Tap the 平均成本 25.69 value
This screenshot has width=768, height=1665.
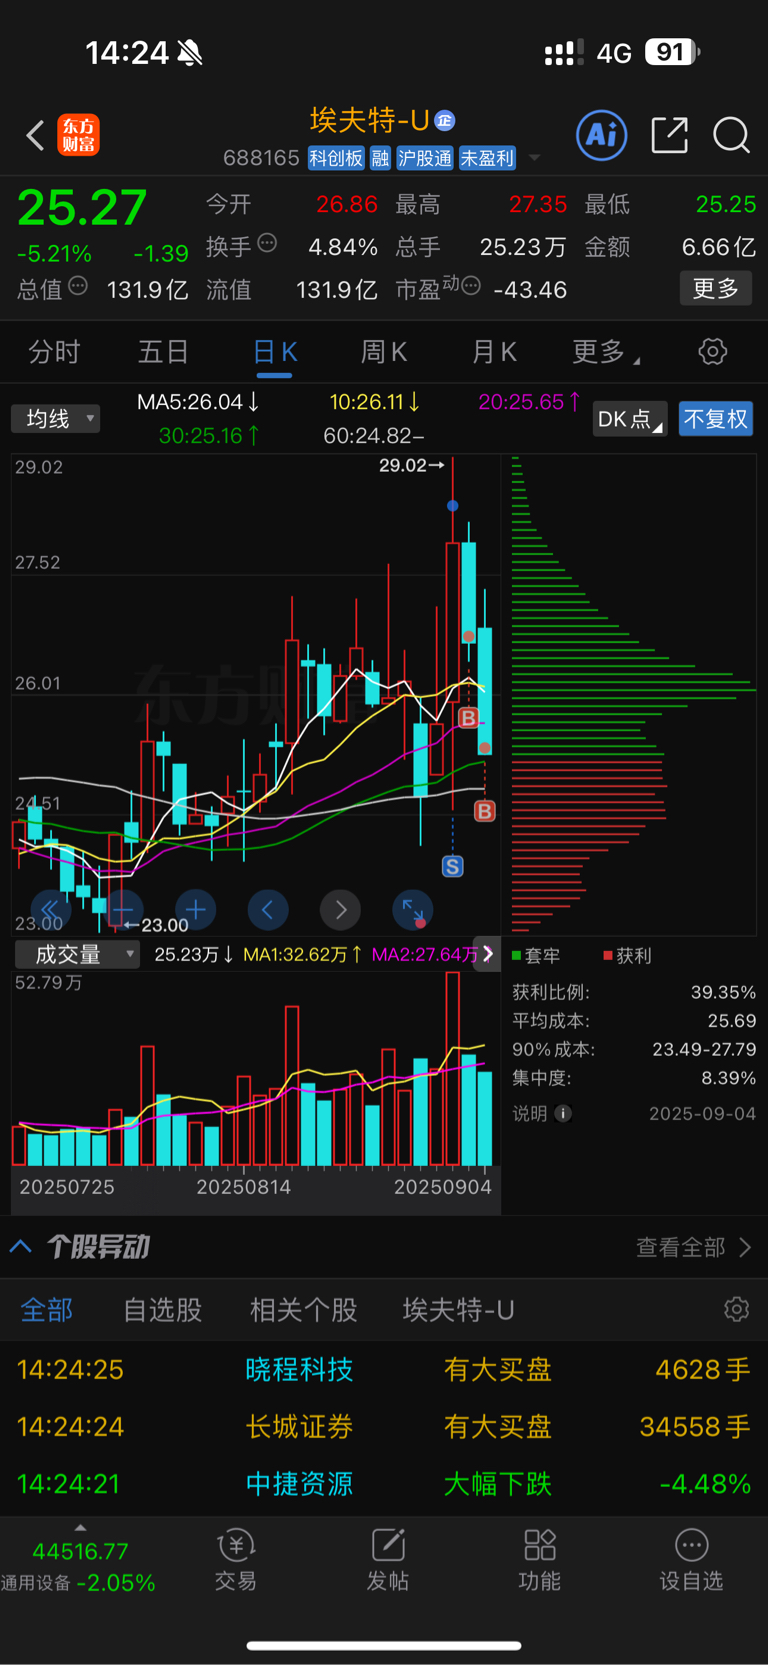[x=731, y=1021]
